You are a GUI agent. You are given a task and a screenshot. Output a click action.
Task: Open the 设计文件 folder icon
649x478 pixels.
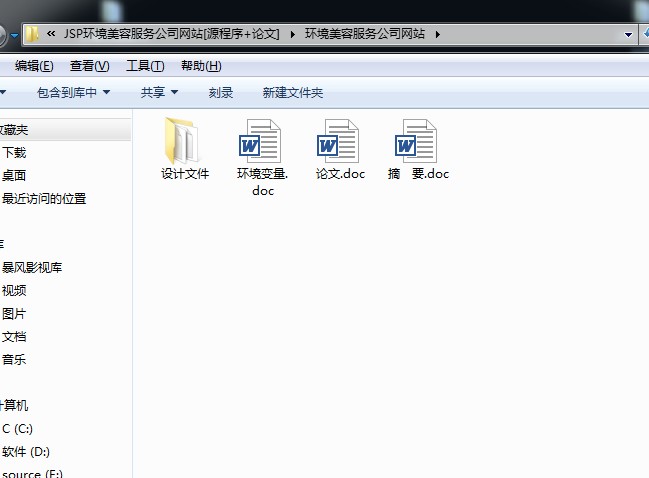[183, 141]
